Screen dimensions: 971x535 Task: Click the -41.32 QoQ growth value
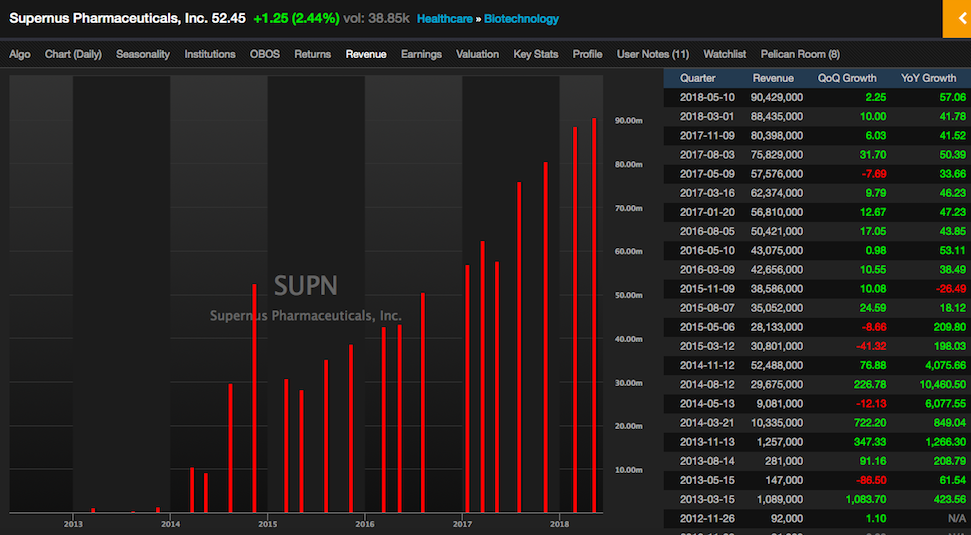tap(870, 347)
